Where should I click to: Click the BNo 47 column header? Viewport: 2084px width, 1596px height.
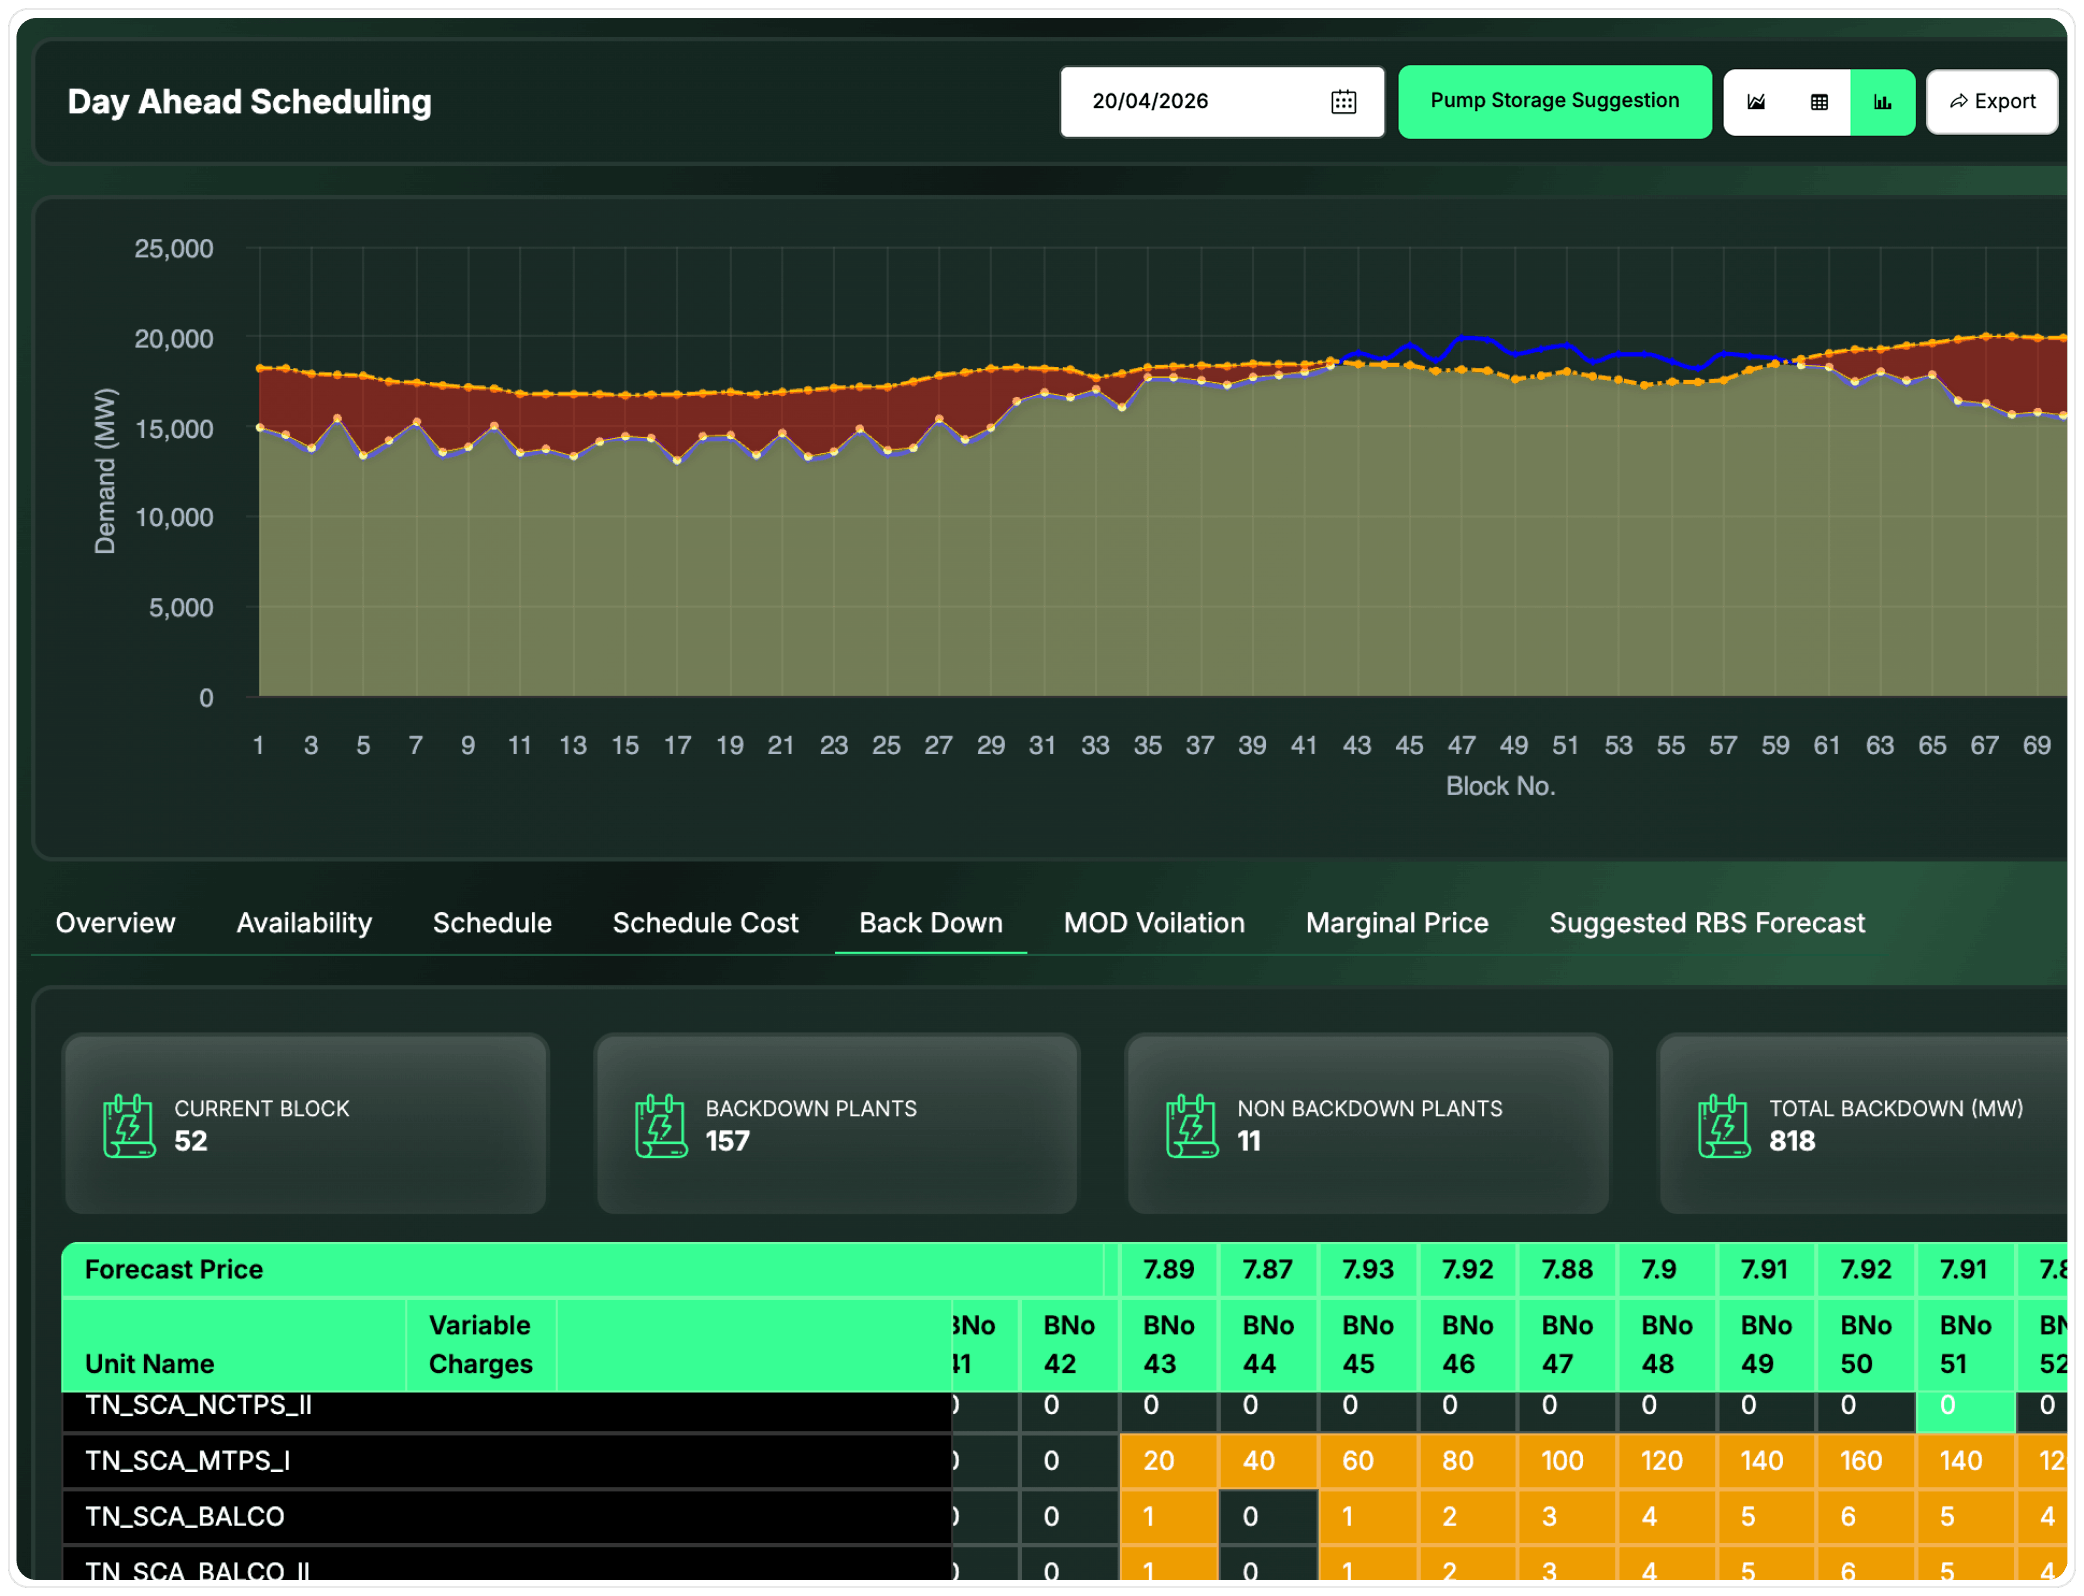[x=1566, y=1344]
